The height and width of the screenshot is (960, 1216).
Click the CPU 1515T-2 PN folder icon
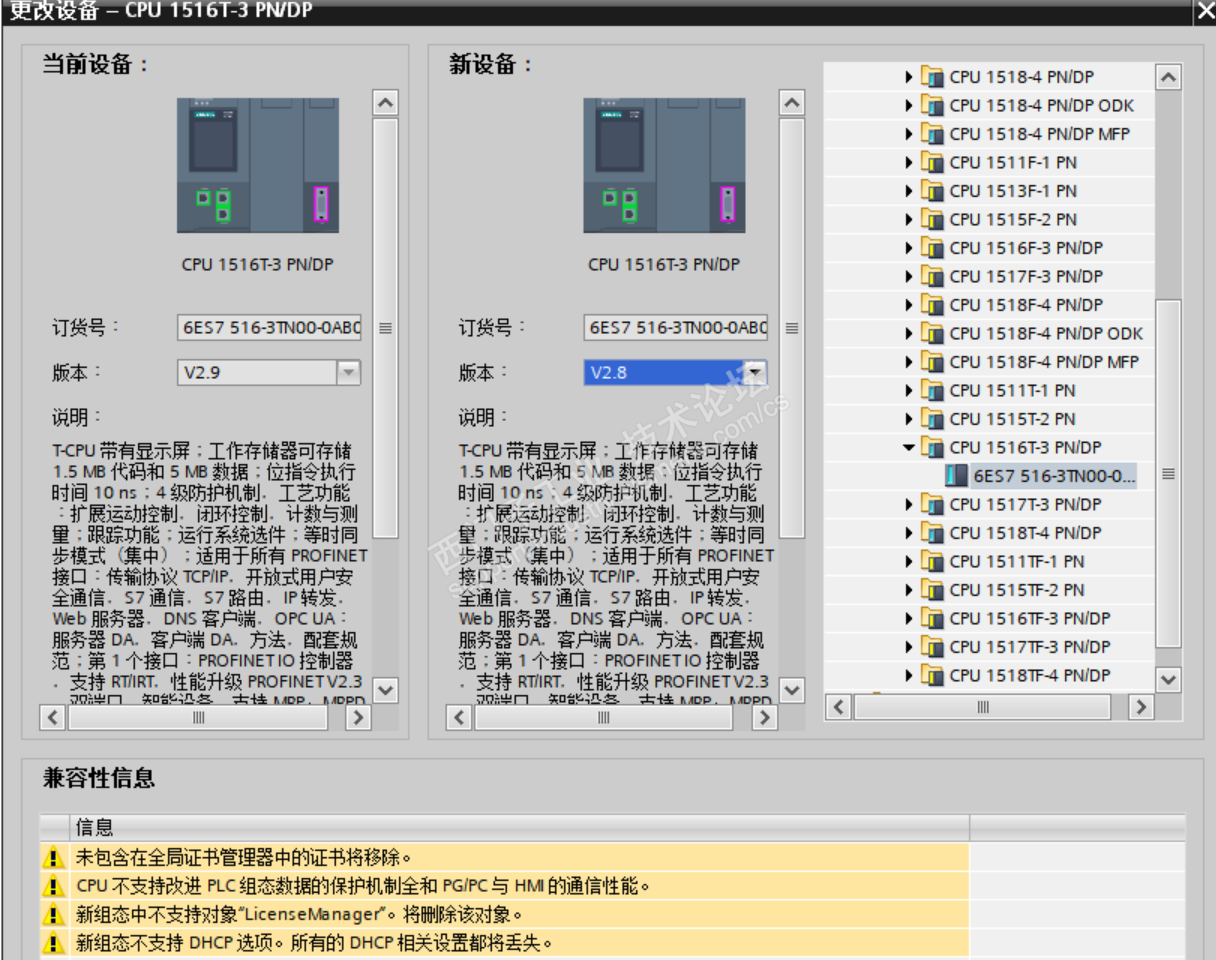[932, 419]
